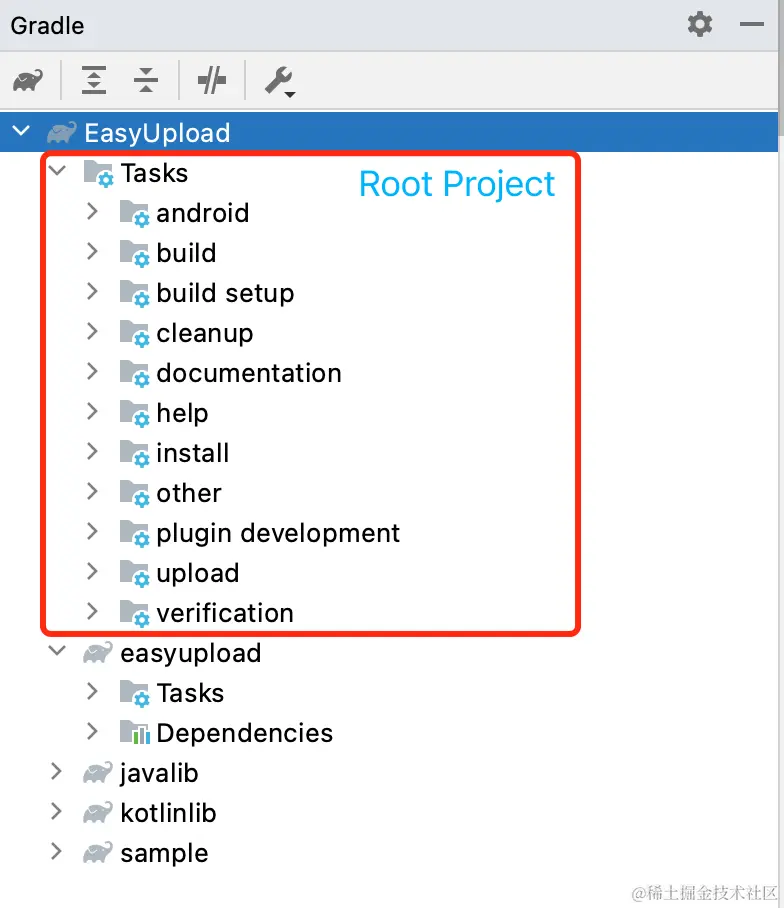This screenshot has height=908, width=784.
Task: Open Build Tool Settings wrench icon
Action: (280, 81)
